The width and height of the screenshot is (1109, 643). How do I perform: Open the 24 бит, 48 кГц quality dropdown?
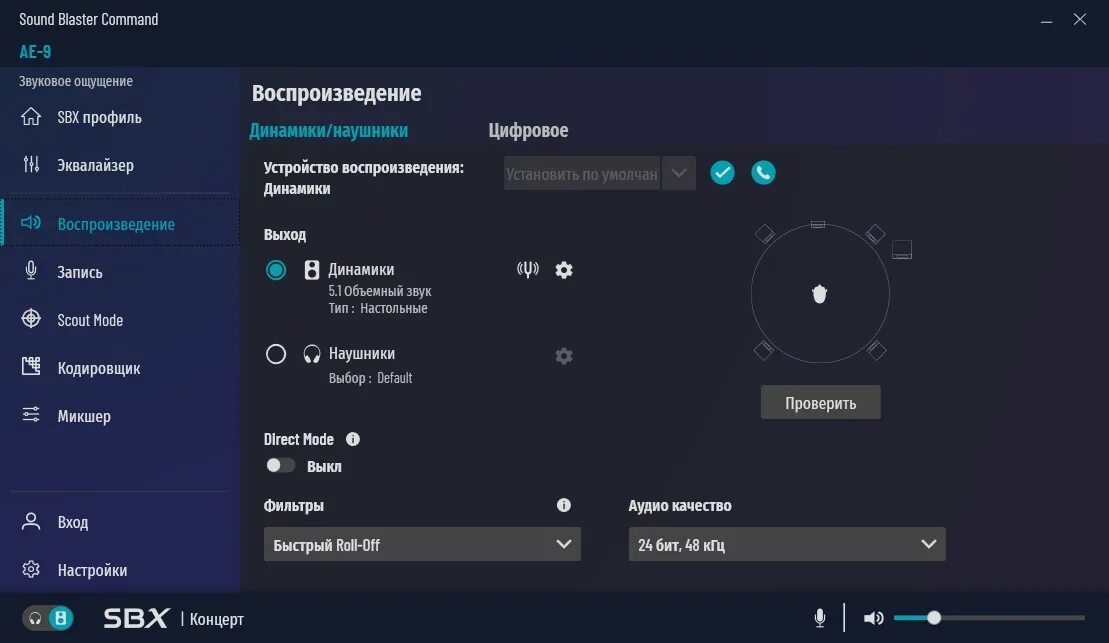[787, 544]
